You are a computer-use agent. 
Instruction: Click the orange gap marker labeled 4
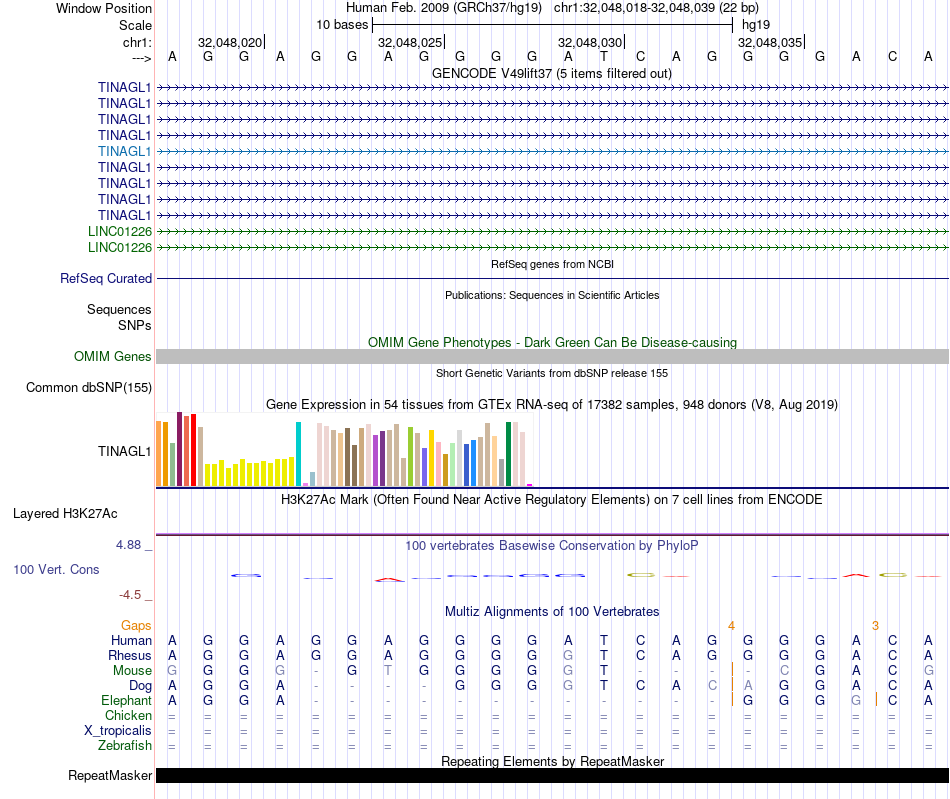[x=732, y=625]
